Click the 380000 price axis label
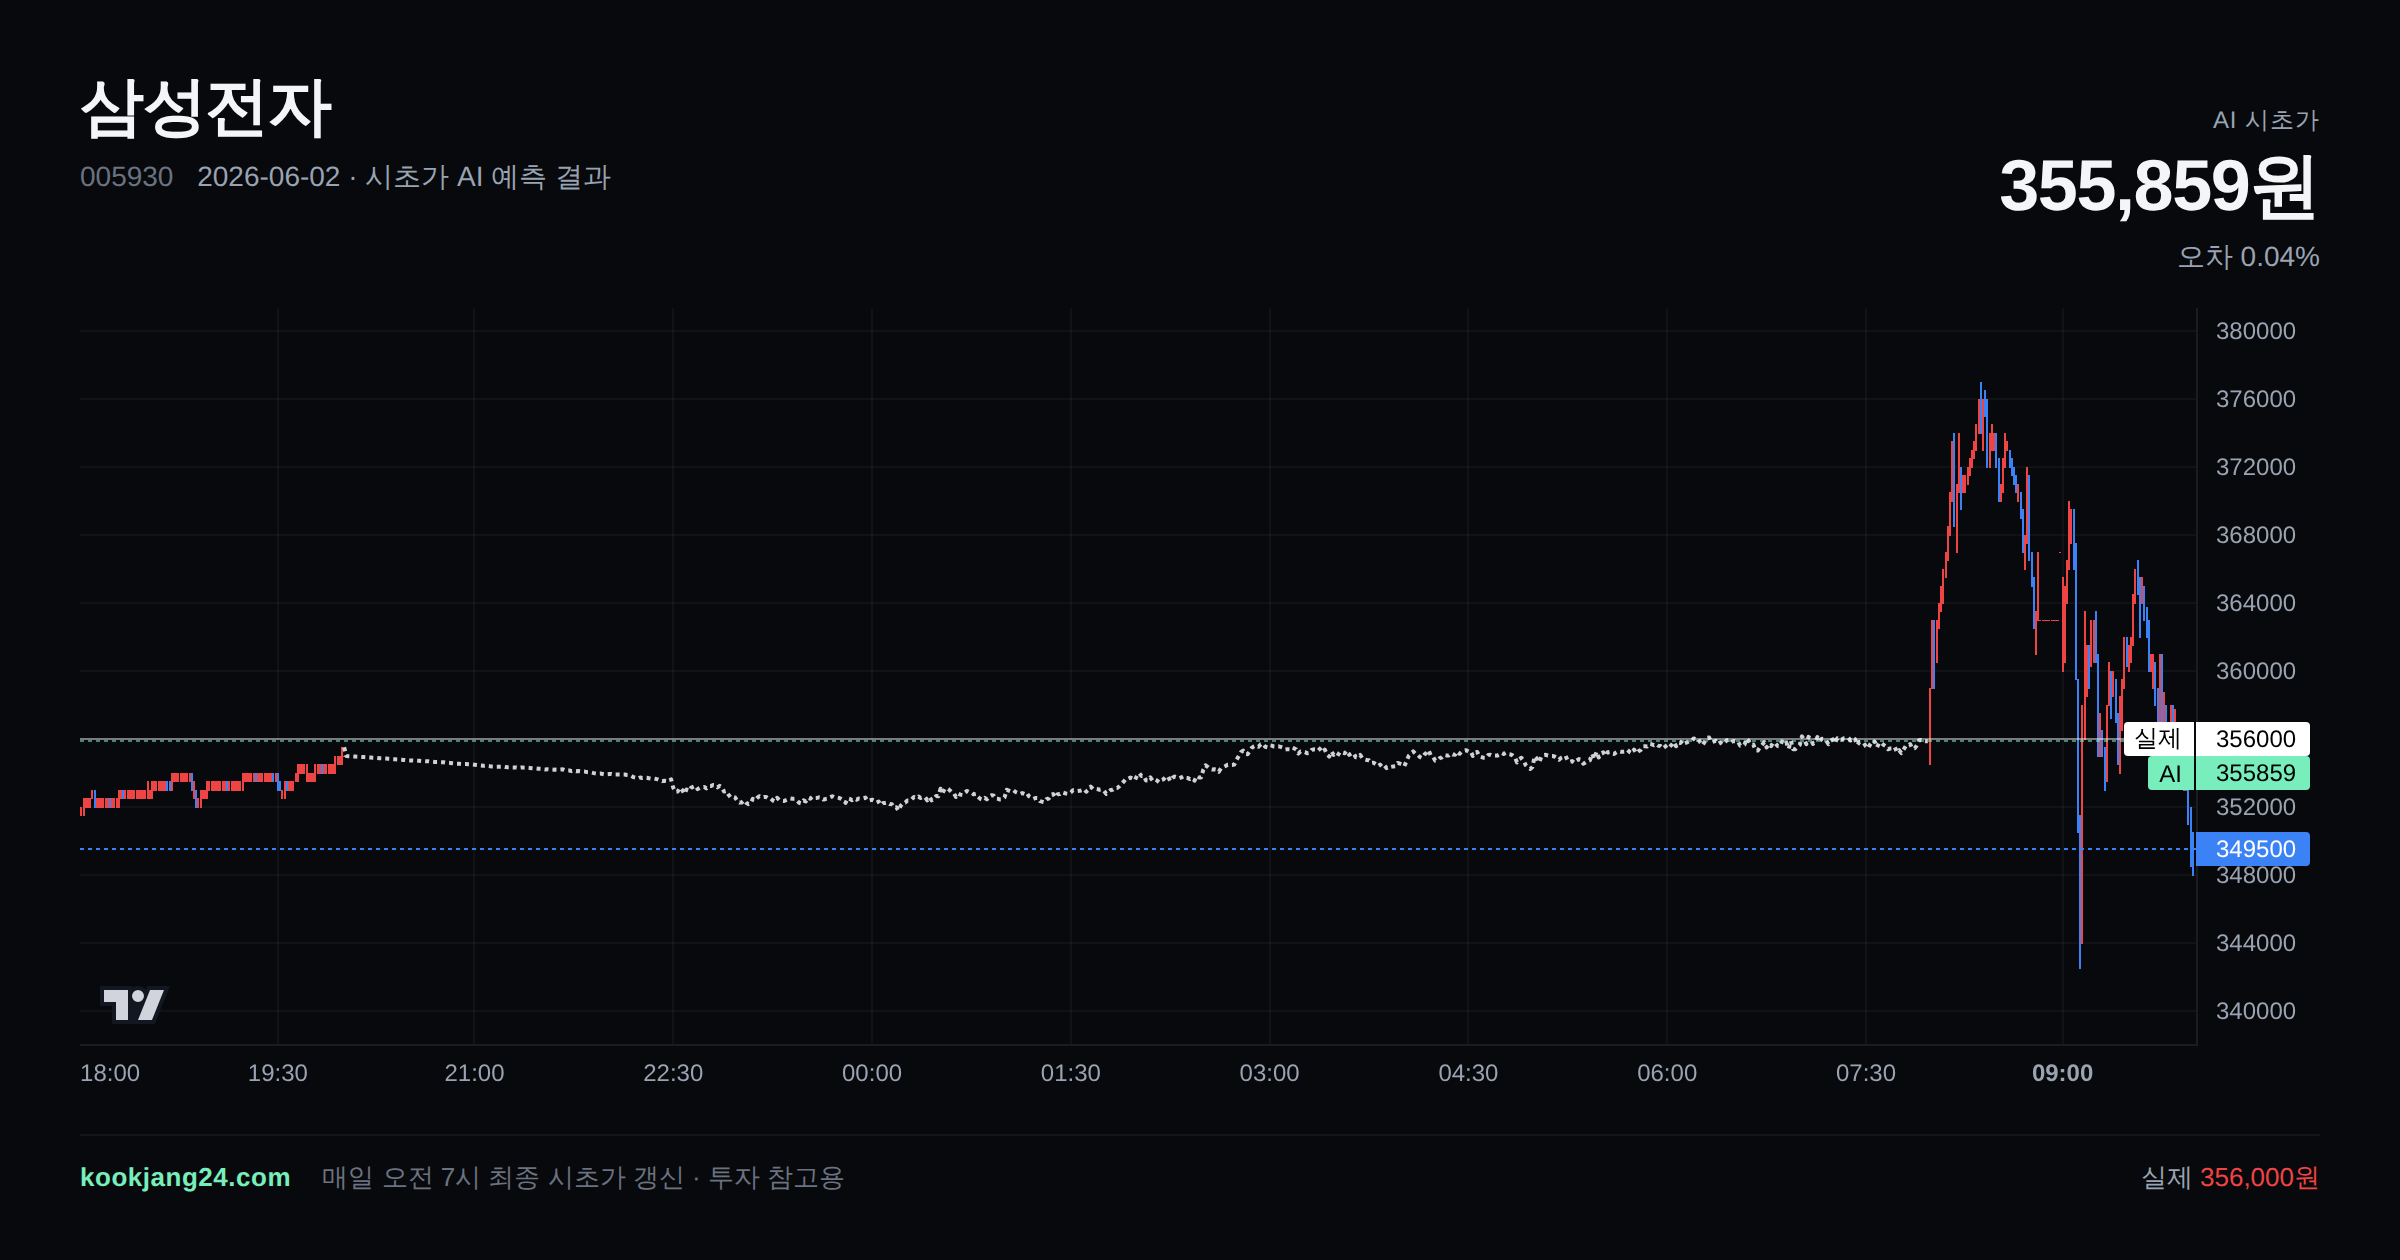 [2255, 331]
